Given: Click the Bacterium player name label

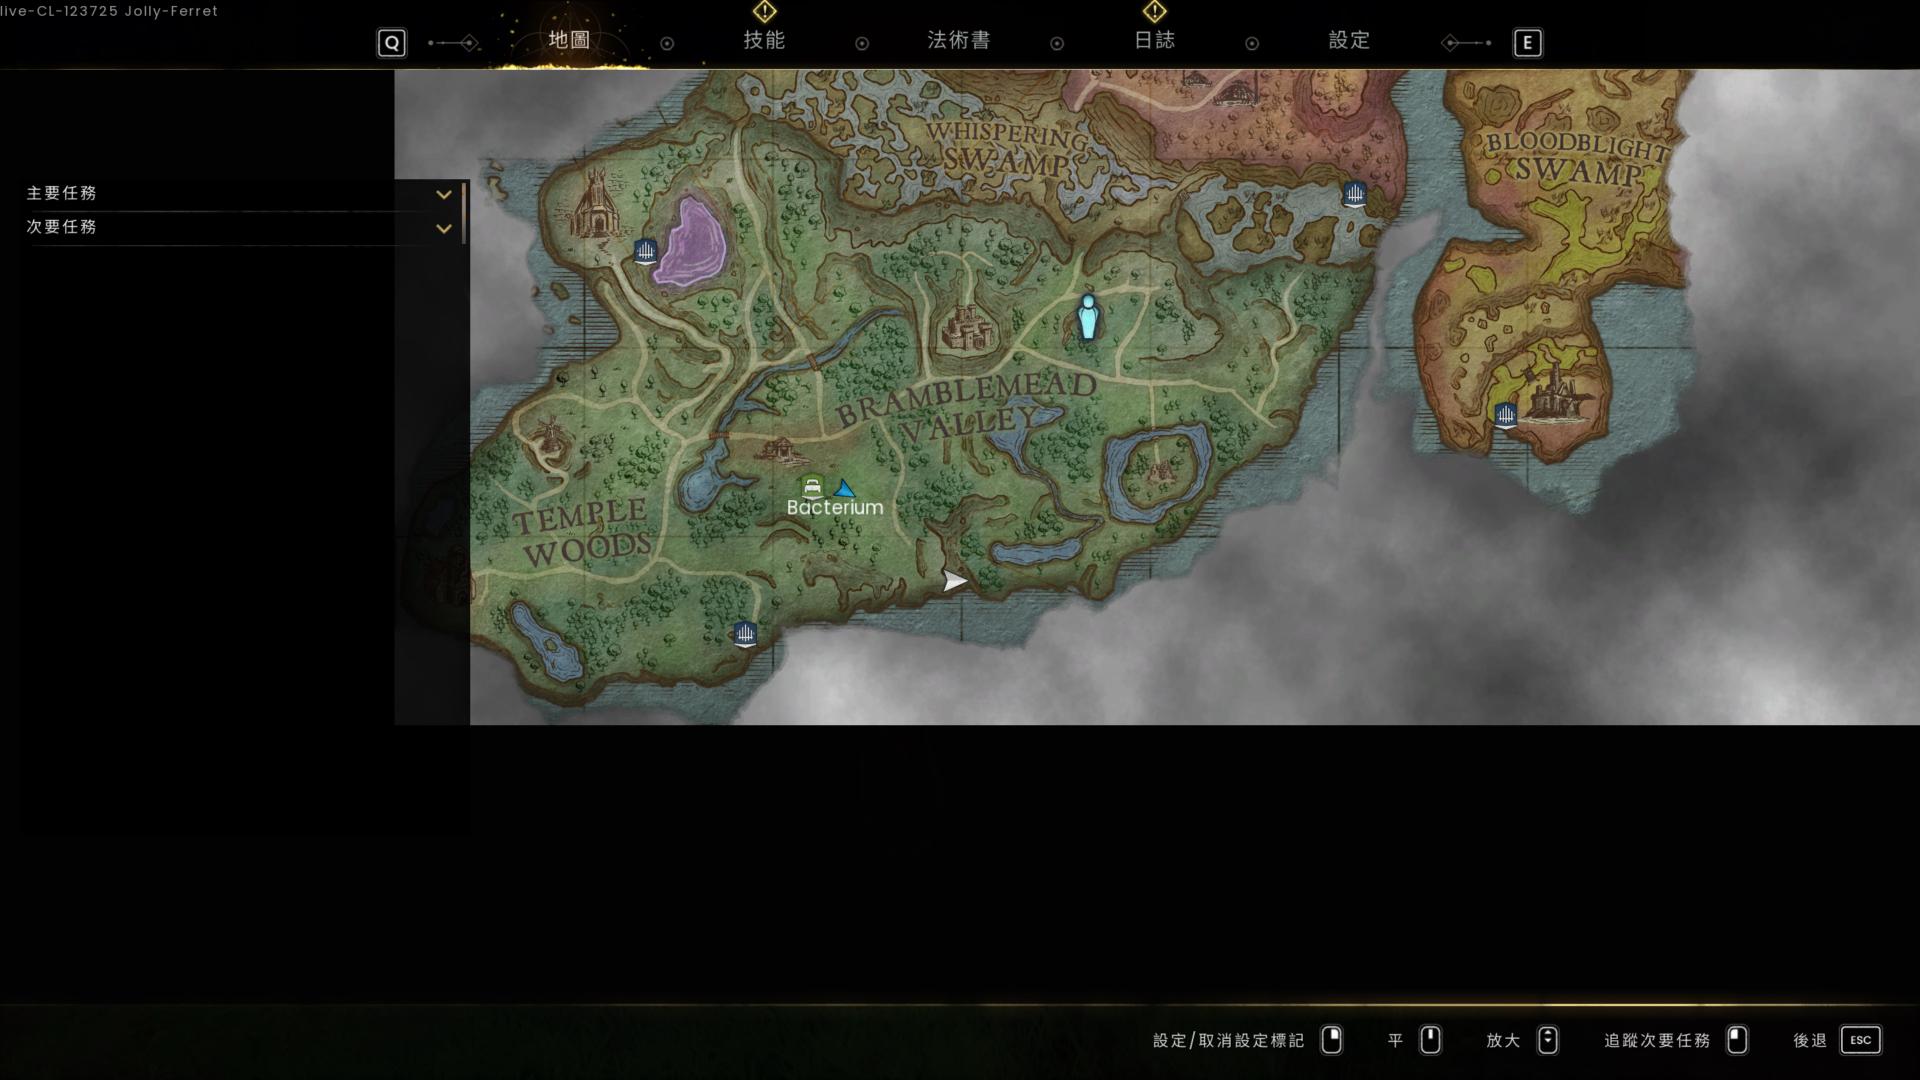Looking at the screenshot, I should click(x=835, y=508).
